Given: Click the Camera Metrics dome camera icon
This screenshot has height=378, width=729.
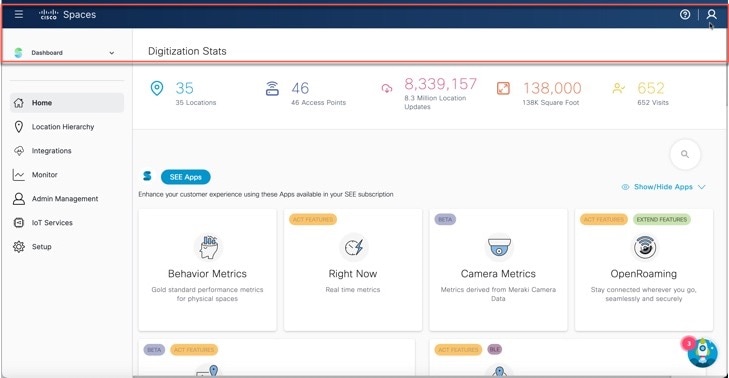Looking at the screenshot, I should pyautogui.click(x=499, y=247).
